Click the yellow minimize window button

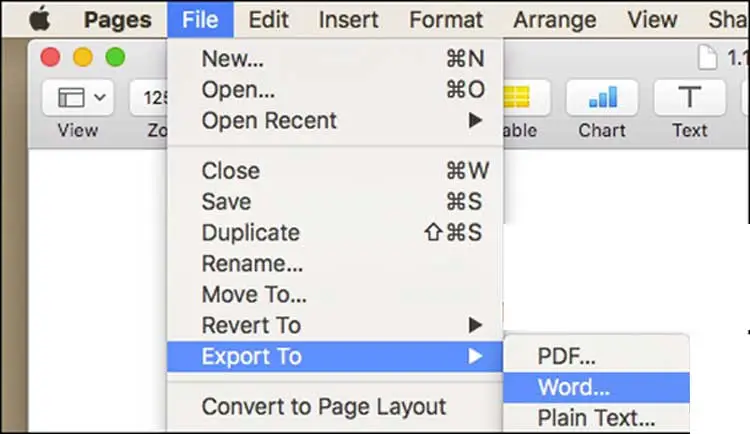point(83,58)
